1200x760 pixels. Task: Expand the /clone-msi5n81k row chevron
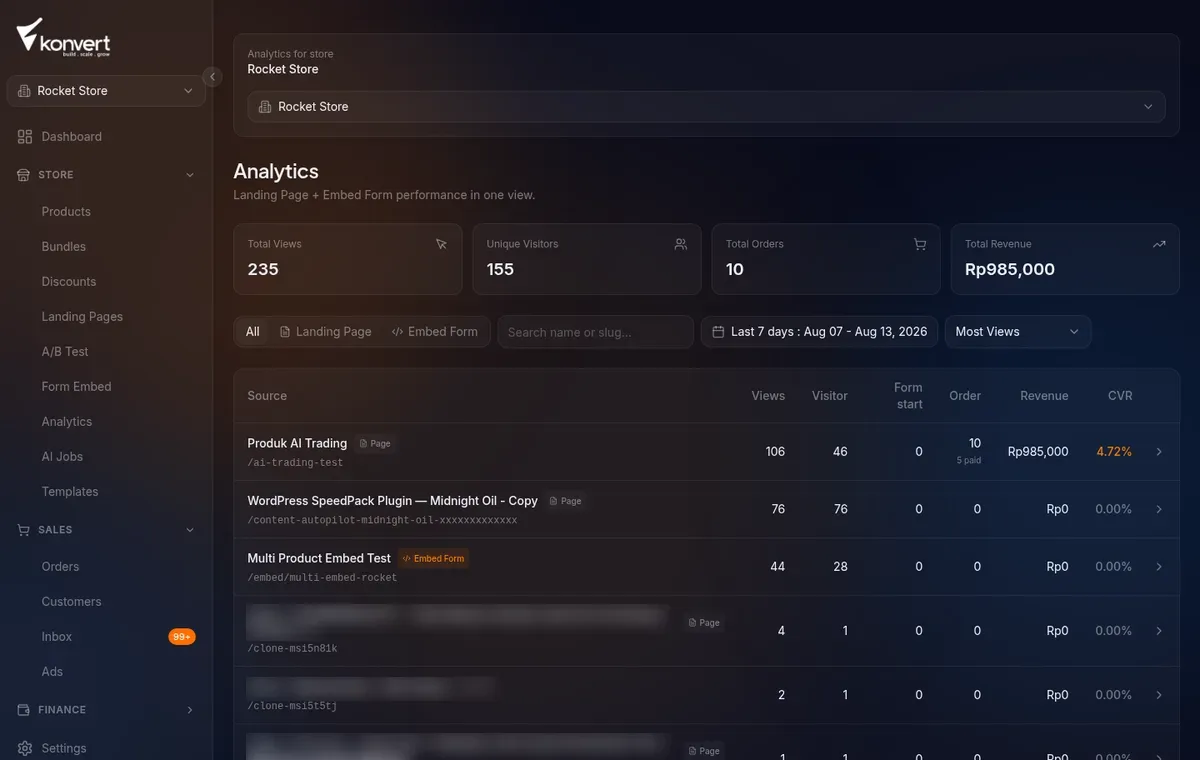tap(1159, 631)
